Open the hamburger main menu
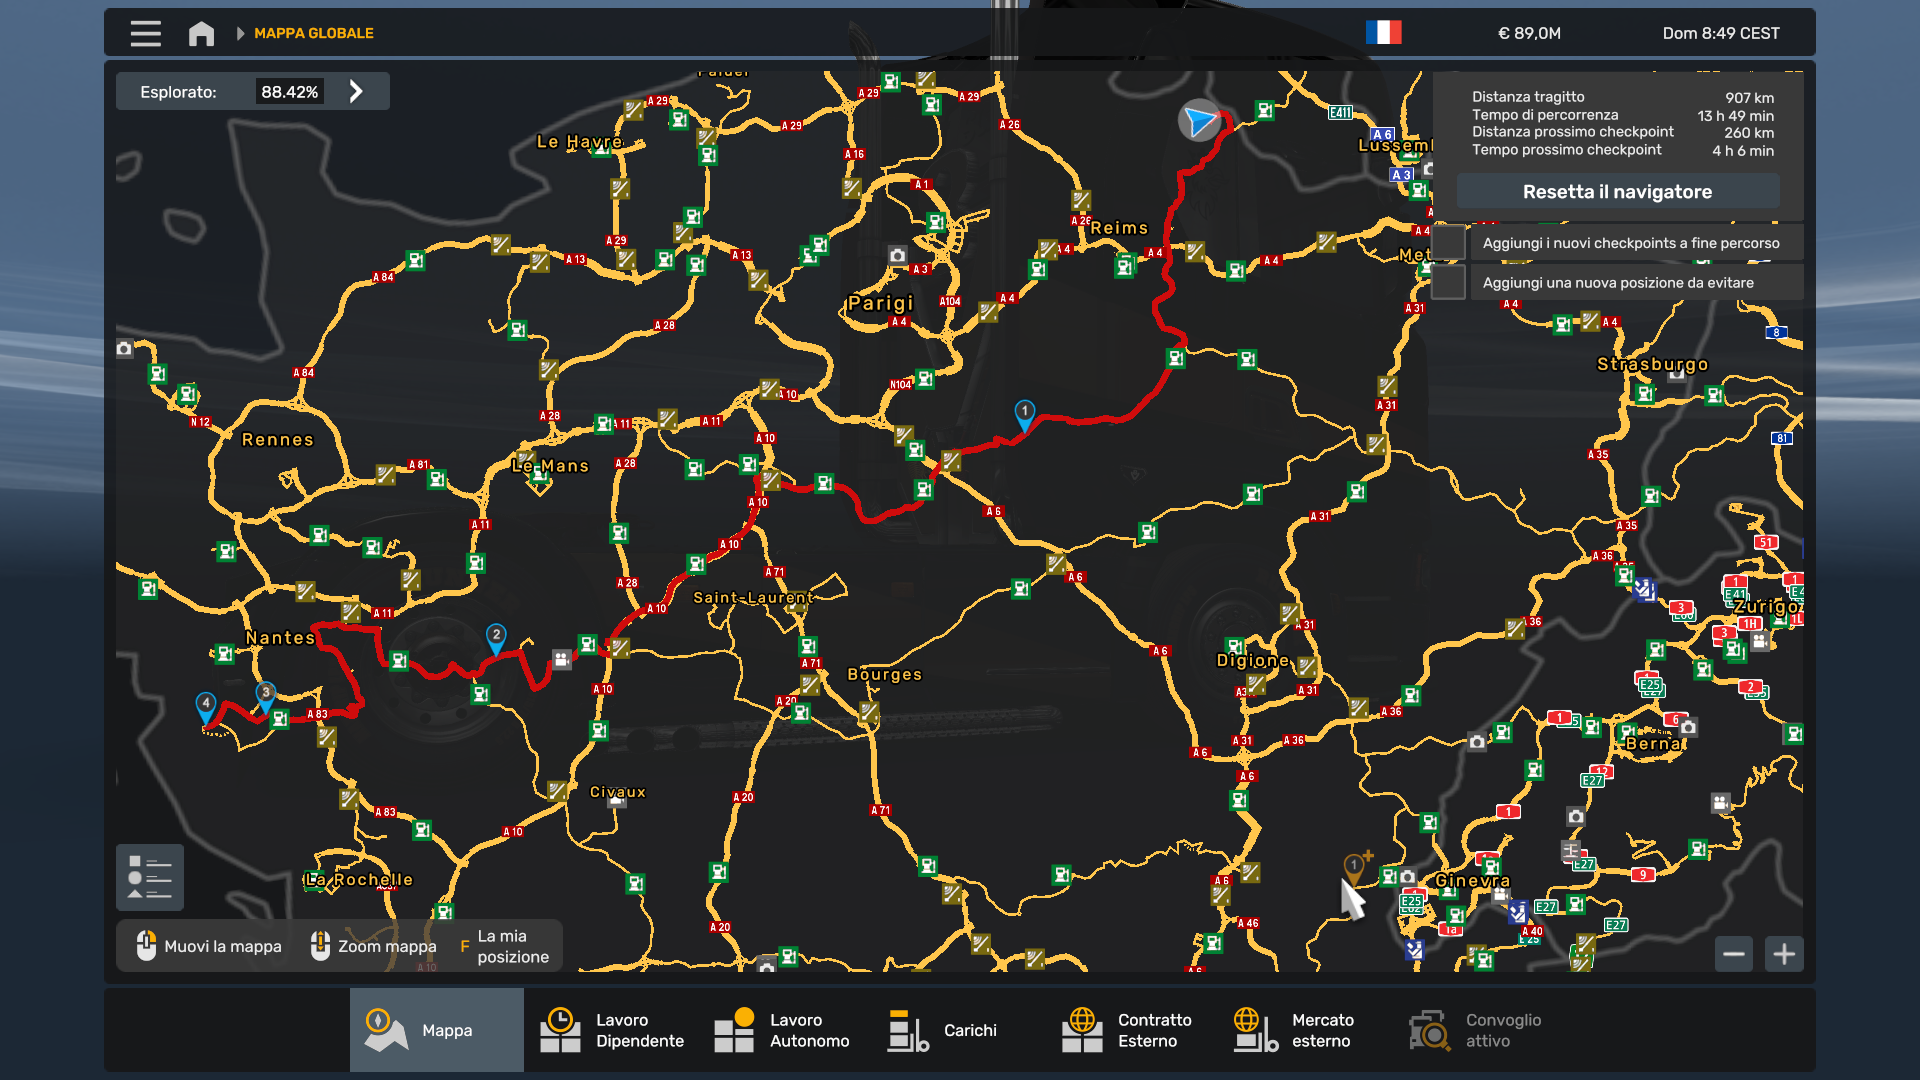Viewport: 1920px width, 1080px height. click(145, 33)
